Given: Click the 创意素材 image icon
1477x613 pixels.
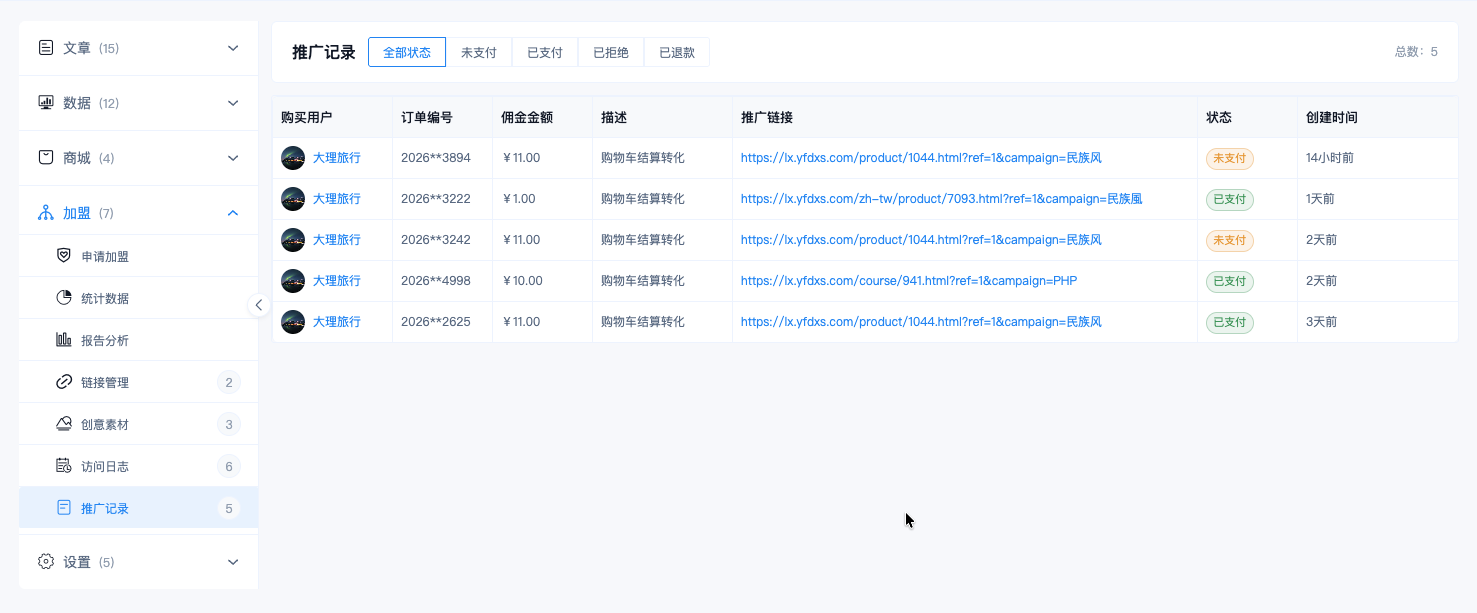Looking at the screenshot, I should (x=64, y=424).
